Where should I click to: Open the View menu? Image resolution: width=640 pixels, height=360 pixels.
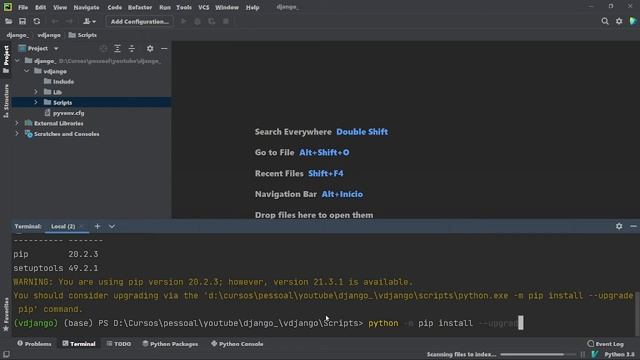pos(60,7)
